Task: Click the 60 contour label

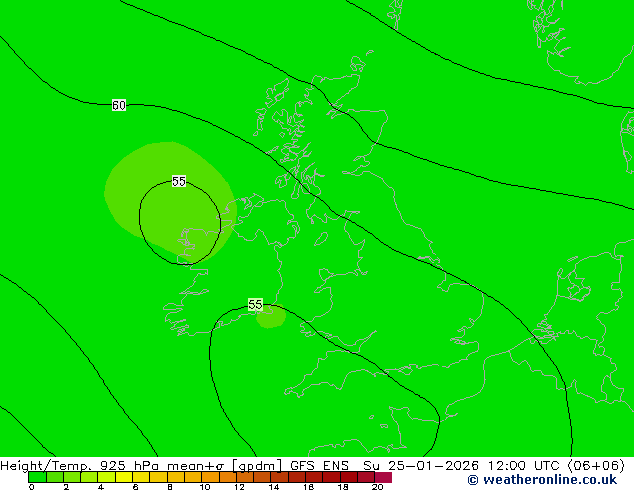Action: pyautogui.click(x=119, y=106)
